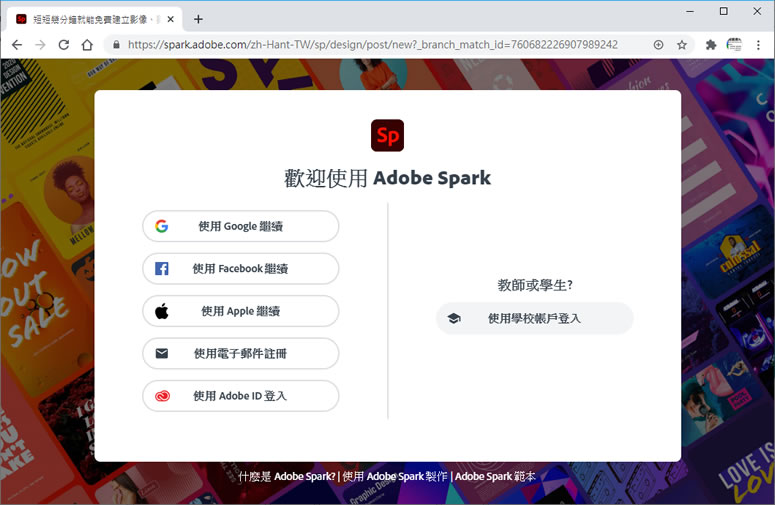
Task: Open a new browser tab
Action: coord(198,19)
